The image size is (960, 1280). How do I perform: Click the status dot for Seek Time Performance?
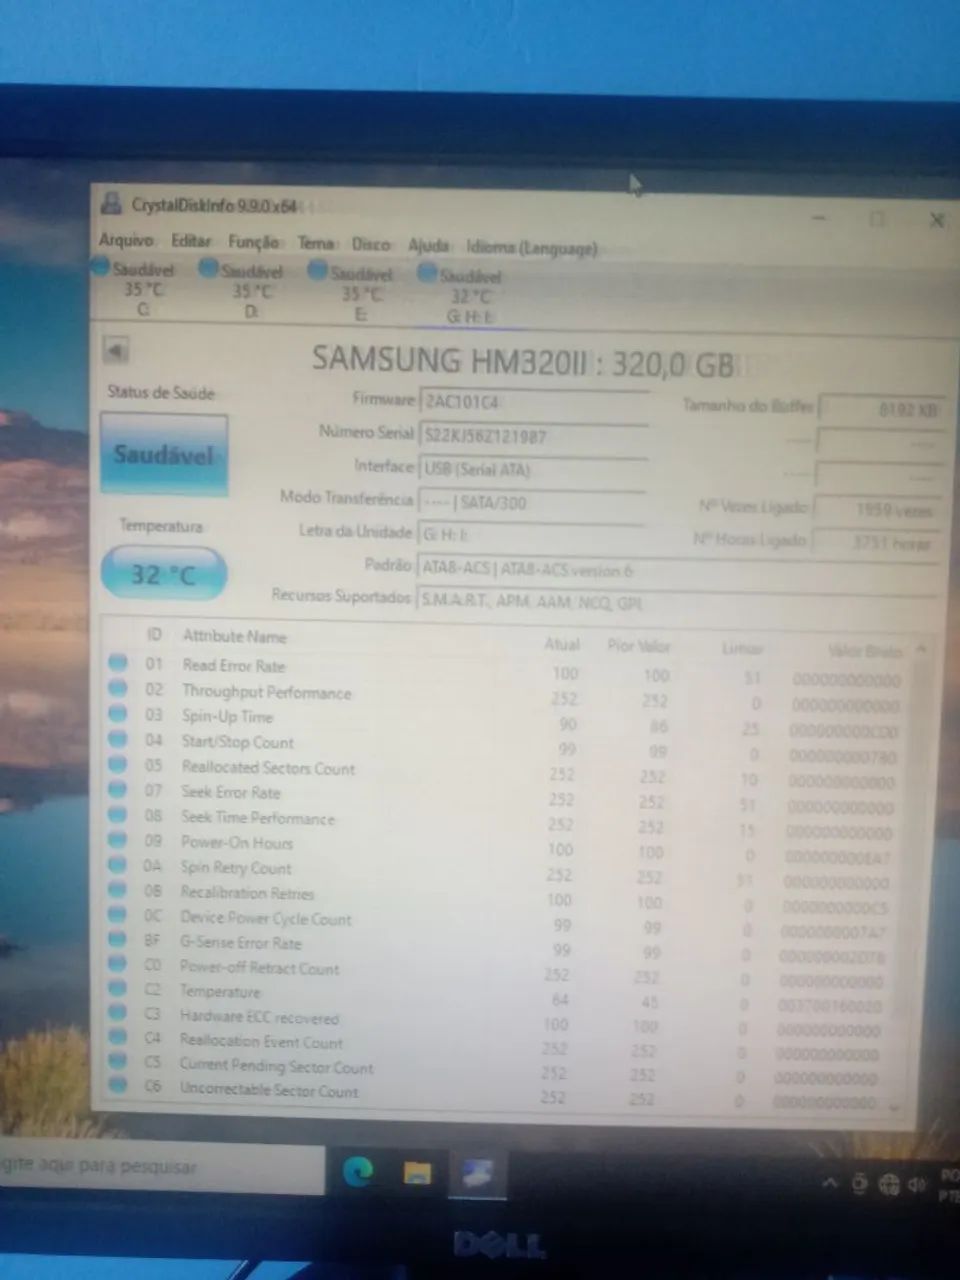coord(118,814)
